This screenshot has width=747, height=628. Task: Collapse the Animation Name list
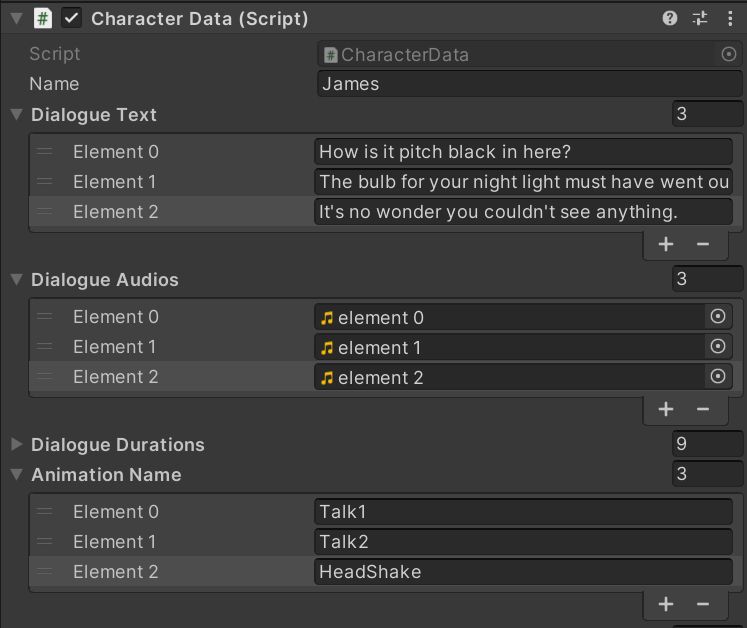click(x=16, y=474)
